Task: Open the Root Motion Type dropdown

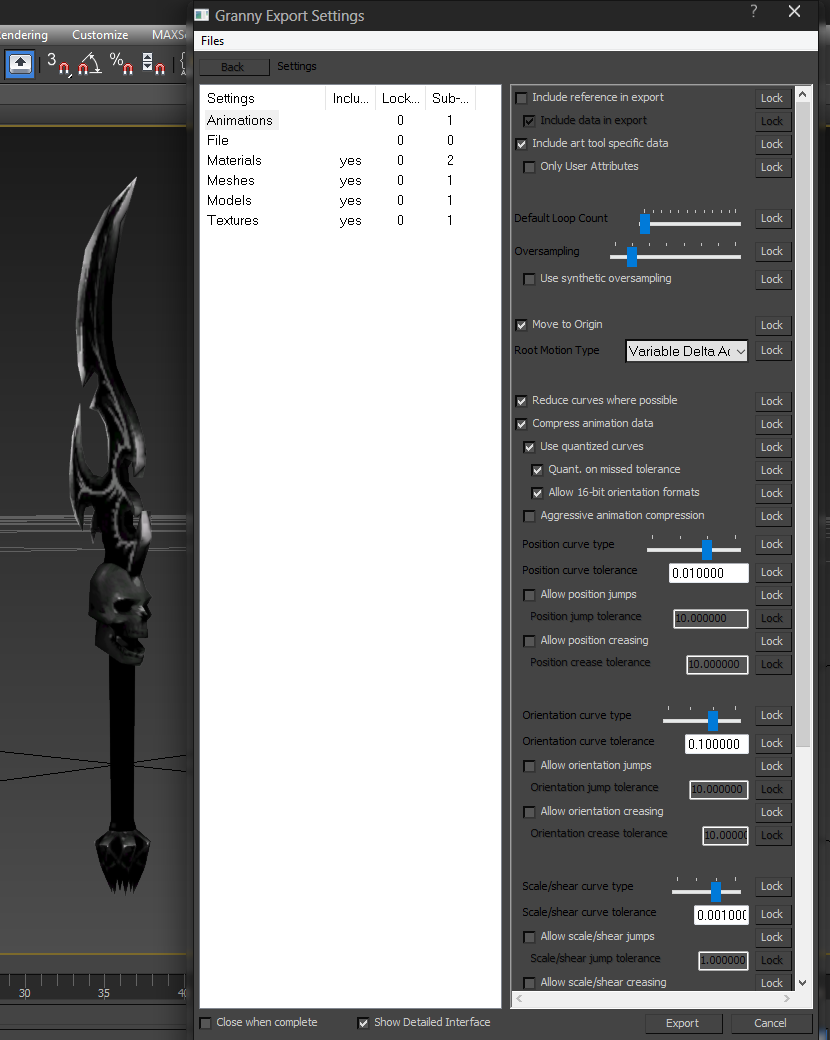Action: coord(687,351)
